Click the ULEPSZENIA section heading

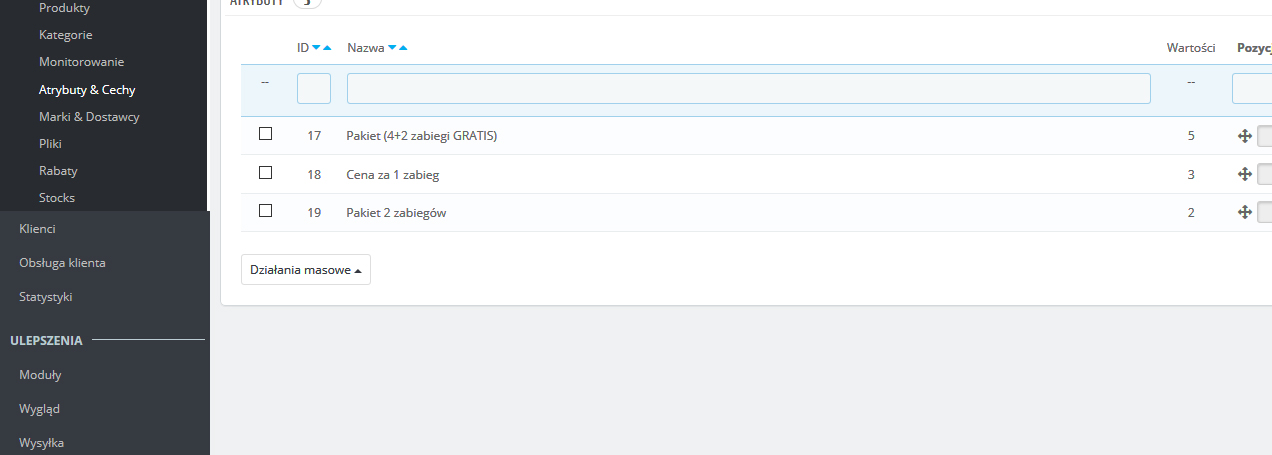coord(47,340)
